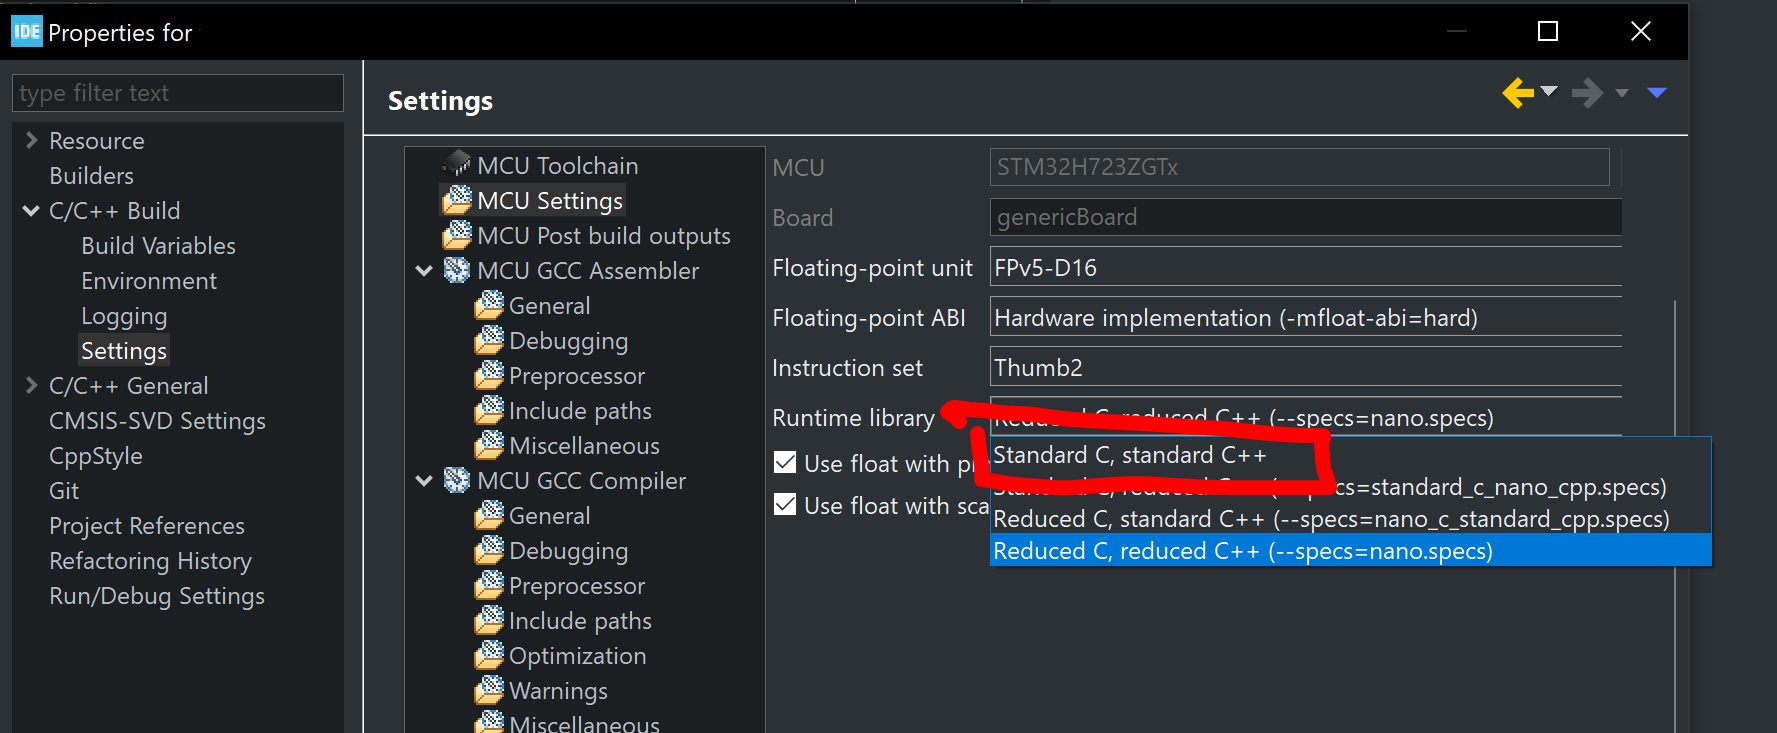Click the gray forward navigation arrow
Image resolution: width=1777 pixels, height=733 pixels.
click(x=1587, y=93)
